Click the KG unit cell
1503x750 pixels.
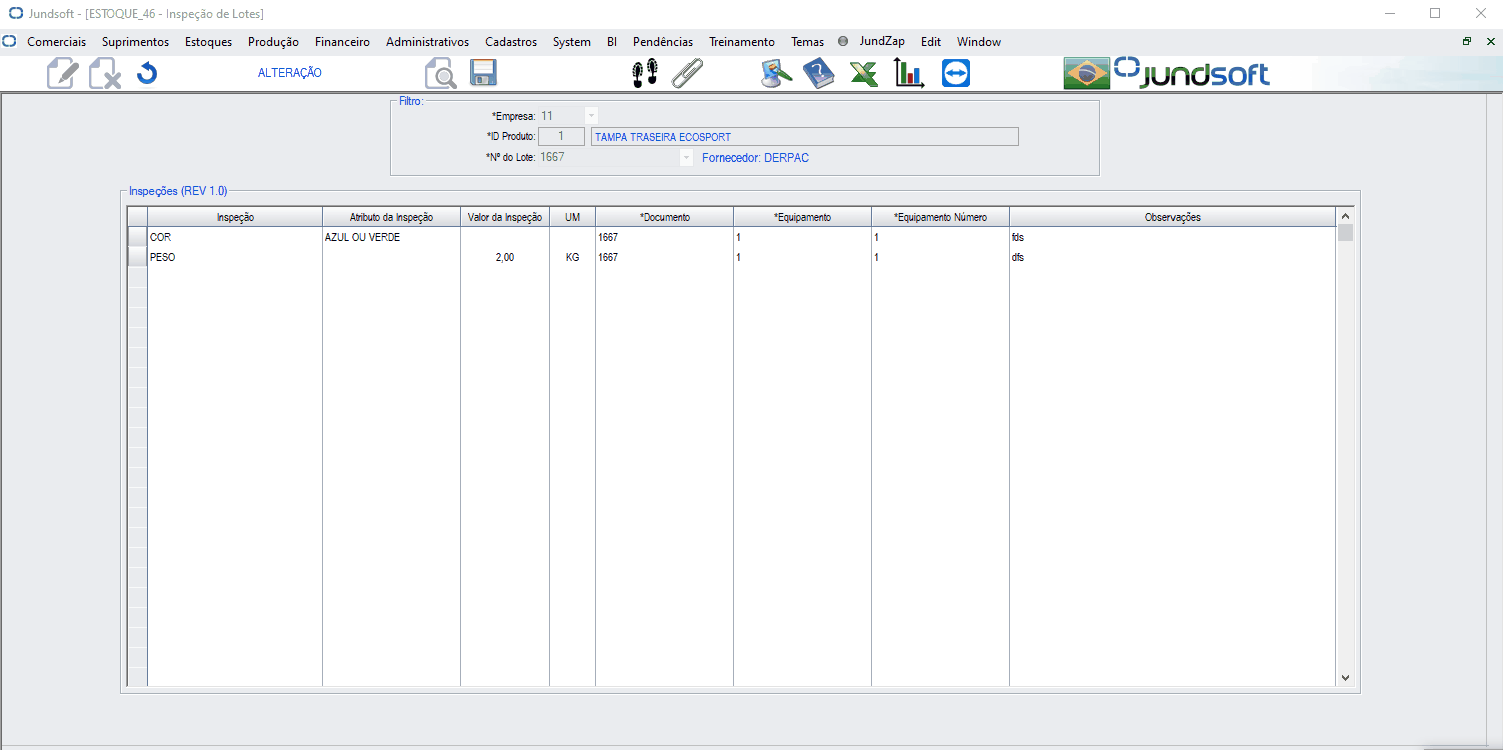click(x=572, y=257)
